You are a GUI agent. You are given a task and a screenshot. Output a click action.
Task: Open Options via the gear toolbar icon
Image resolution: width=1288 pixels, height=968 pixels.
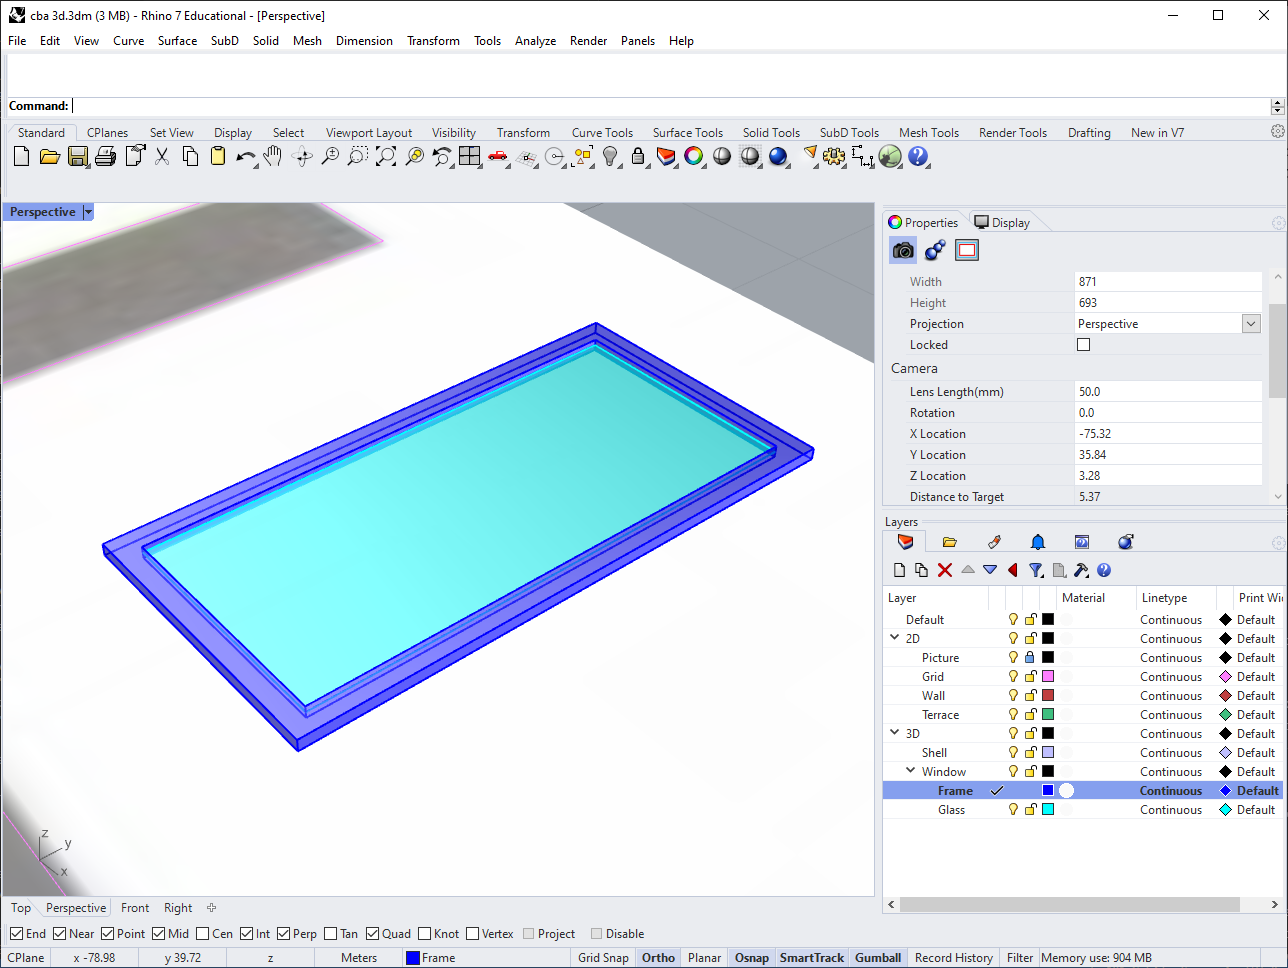(x=834, y=156)
